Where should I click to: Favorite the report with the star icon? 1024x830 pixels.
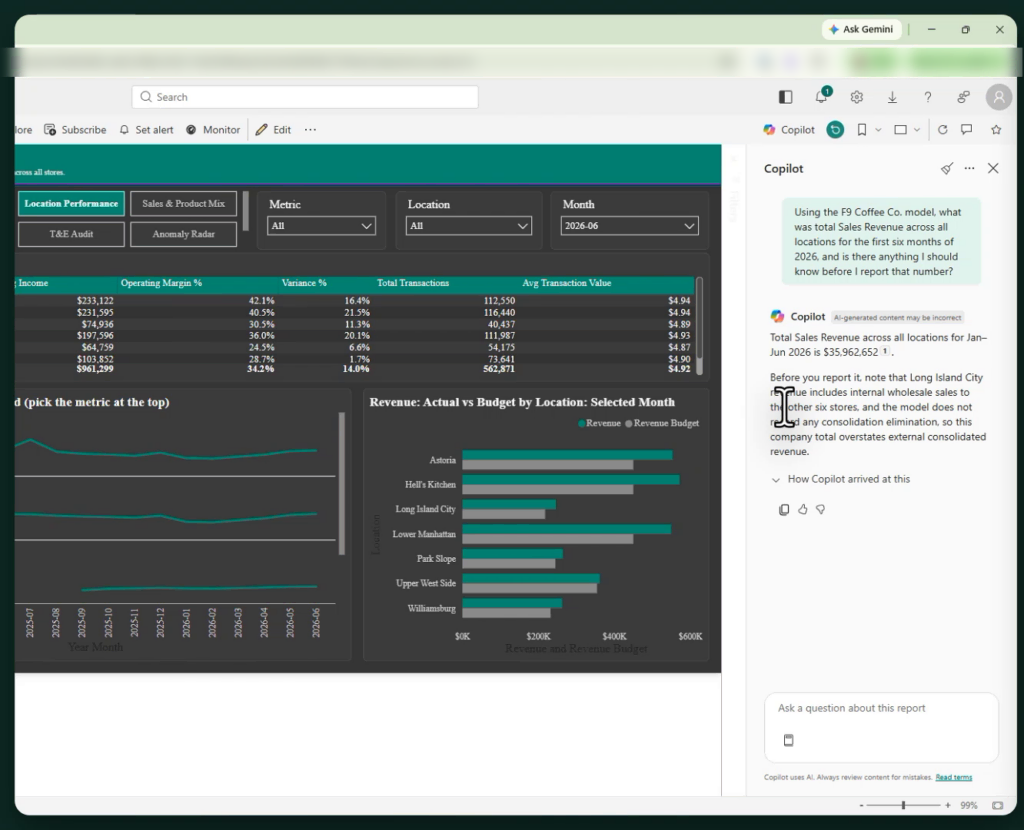(996, 130)
